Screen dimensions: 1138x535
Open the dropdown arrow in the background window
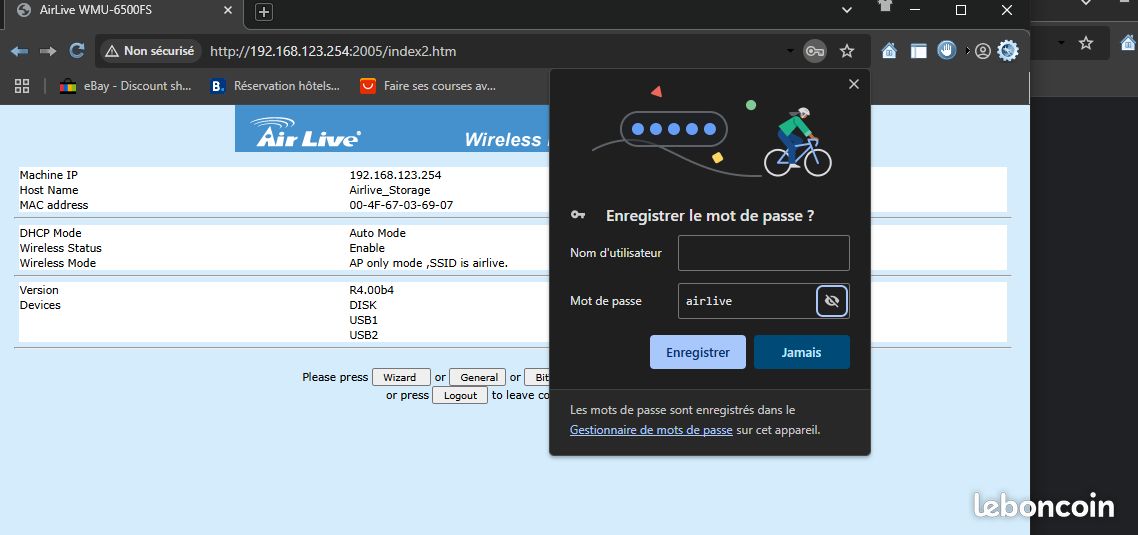point(1062,43)
